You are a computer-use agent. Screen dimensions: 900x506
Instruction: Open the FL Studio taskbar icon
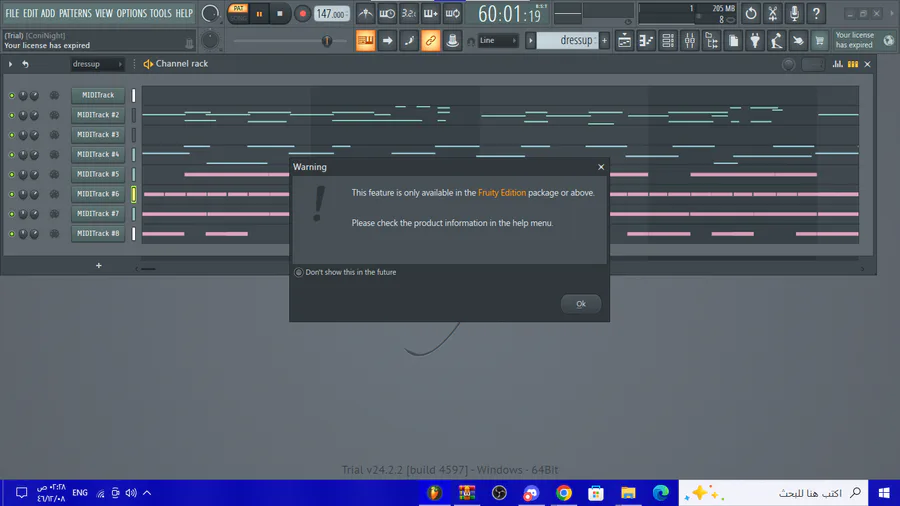tap(435, 493)
